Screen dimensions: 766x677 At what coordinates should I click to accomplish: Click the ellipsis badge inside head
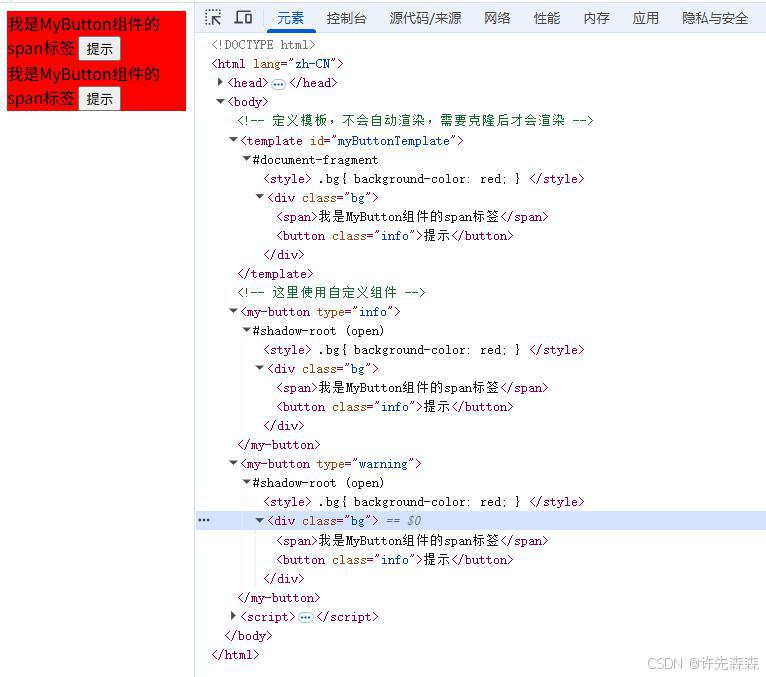pyautogui.click(x=278, y=84)
